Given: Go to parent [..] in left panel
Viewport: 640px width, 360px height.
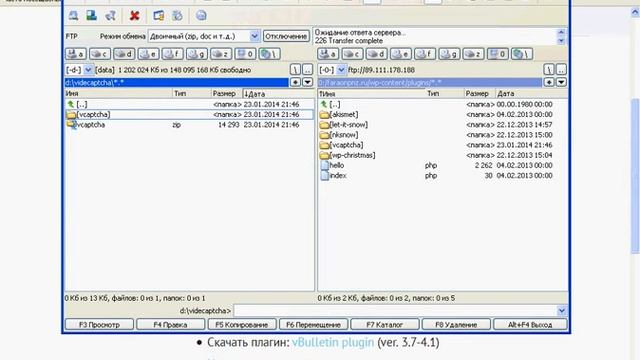Looking at the screenshot, I should point(189,104).
